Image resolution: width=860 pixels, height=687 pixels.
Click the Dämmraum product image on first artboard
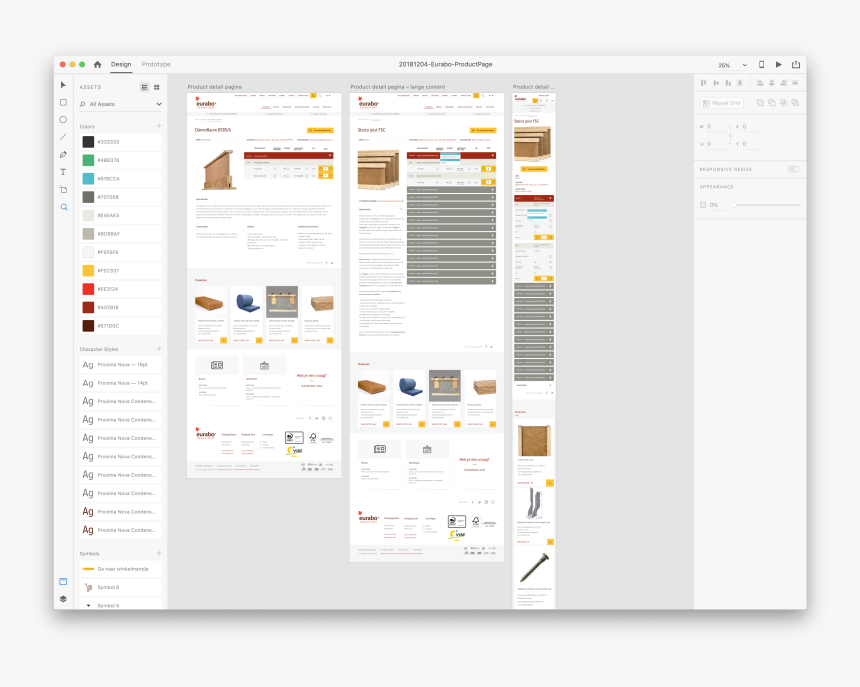(219, 170)
